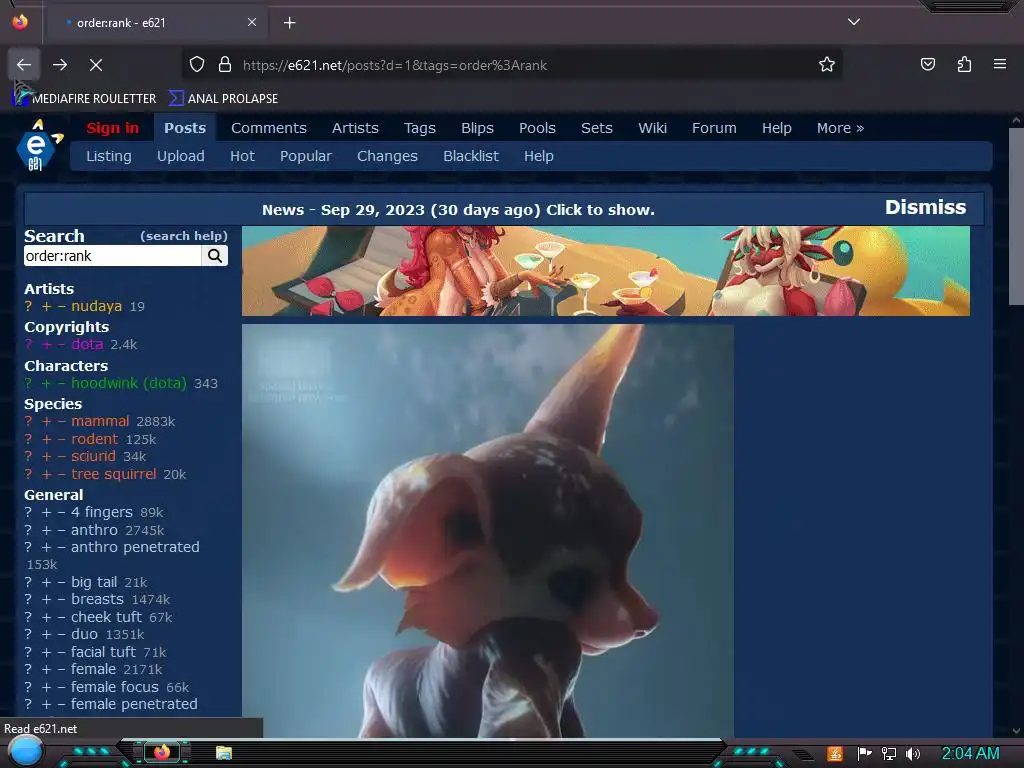Open the Tags page
This screenshot has width=1024, height=768.
pos(419,128)
